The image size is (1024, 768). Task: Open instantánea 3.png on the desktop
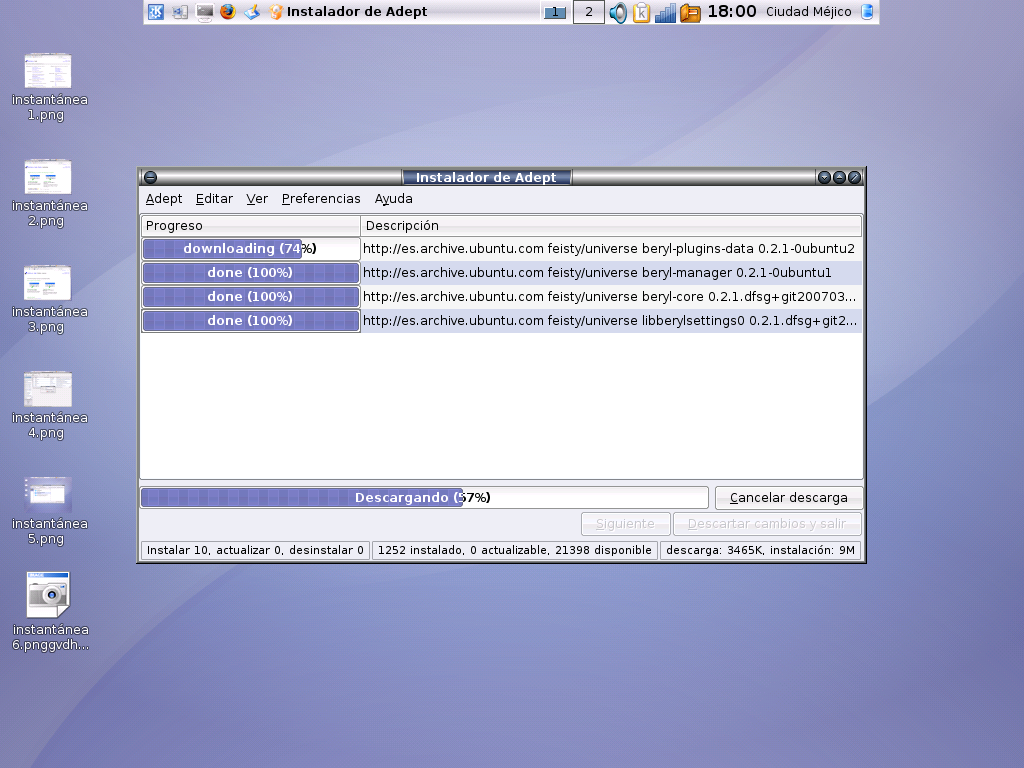tap(48, 284)
